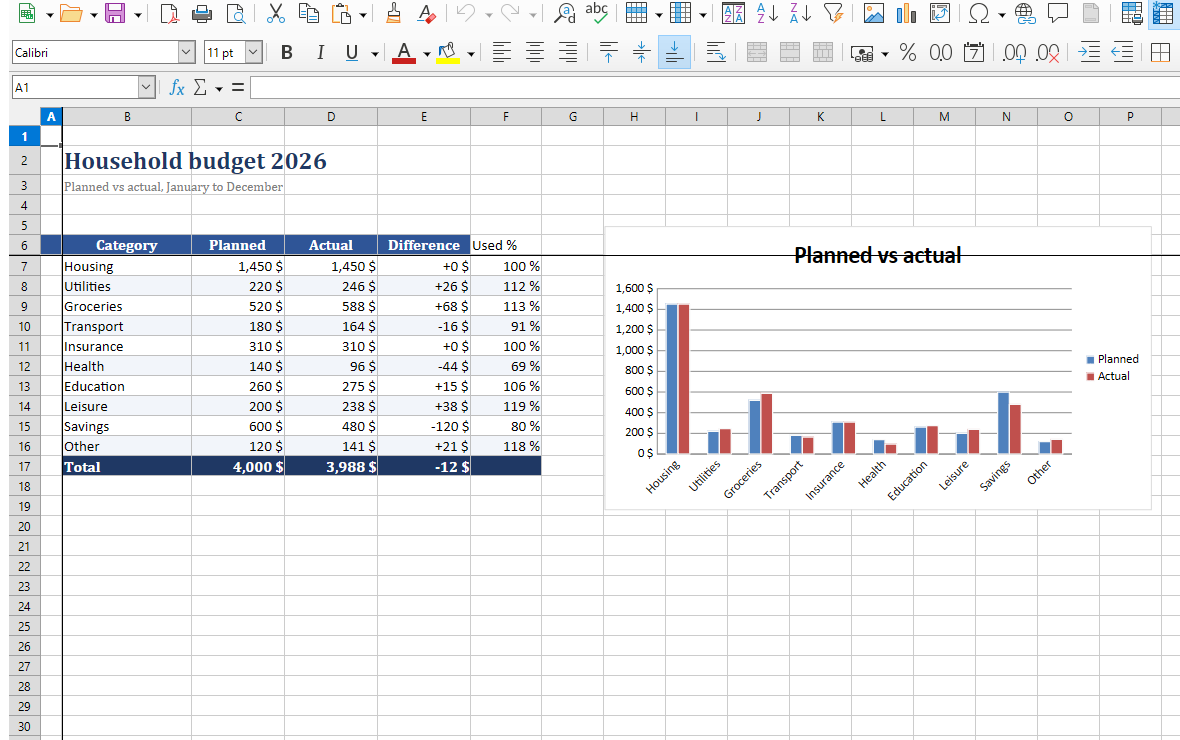The height and width of the screenshot is (740, 1180).
Task: Expand the Select Function sum dropdown
Action: click(218, 89)
